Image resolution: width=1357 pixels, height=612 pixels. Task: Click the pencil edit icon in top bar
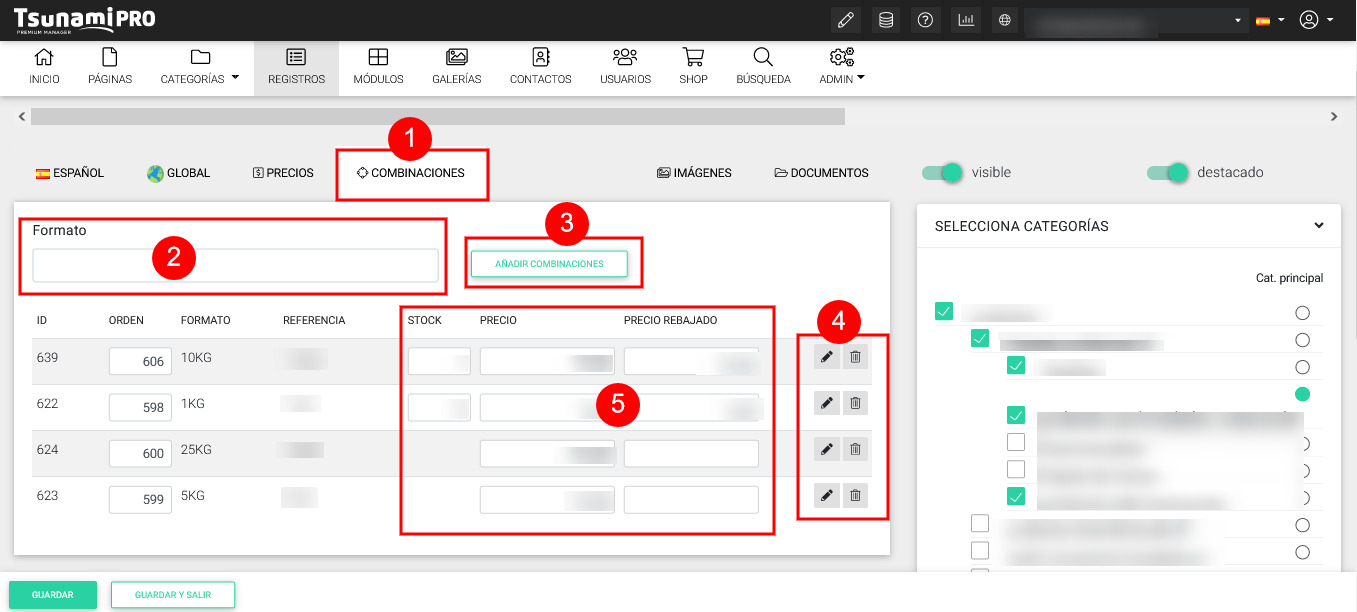(x=846, y=20)
